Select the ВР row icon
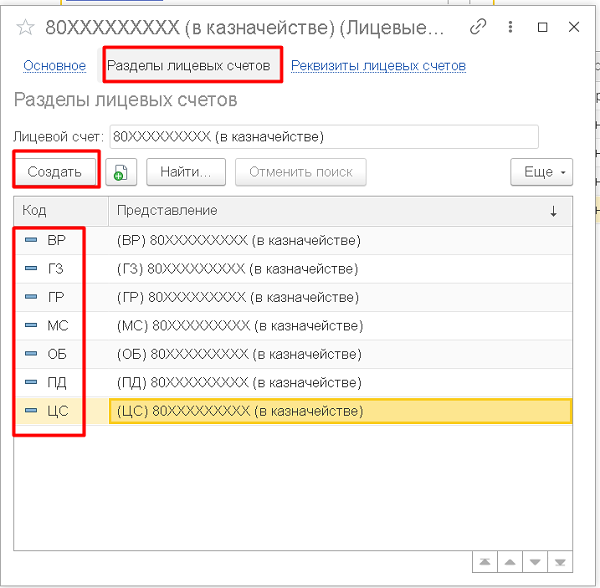 point(30,241)
